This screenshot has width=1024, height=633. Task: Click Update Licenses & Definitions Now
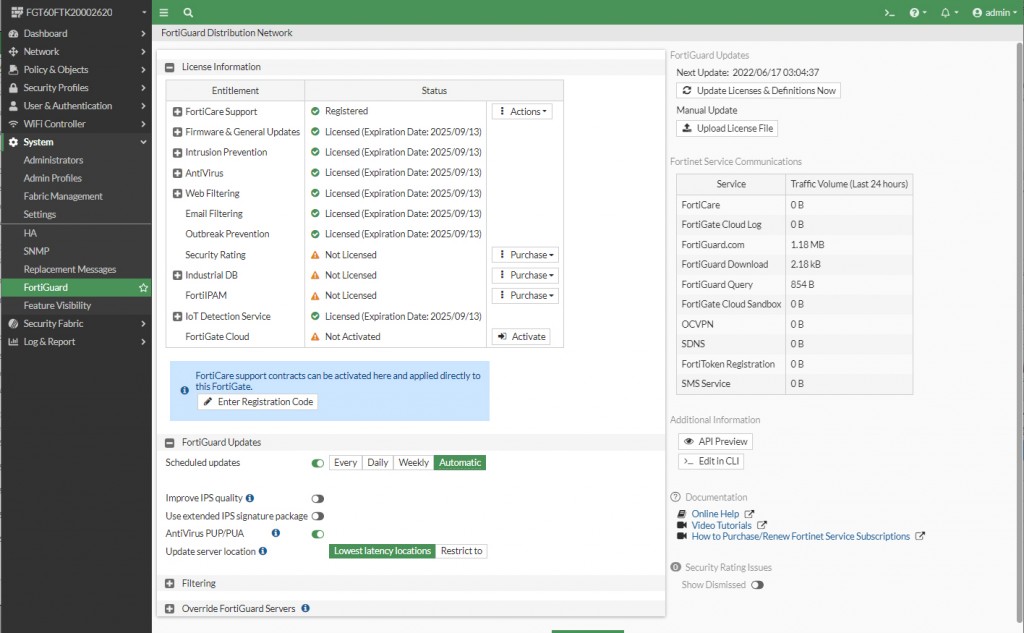pyautogui.click(x=758, y=91)
